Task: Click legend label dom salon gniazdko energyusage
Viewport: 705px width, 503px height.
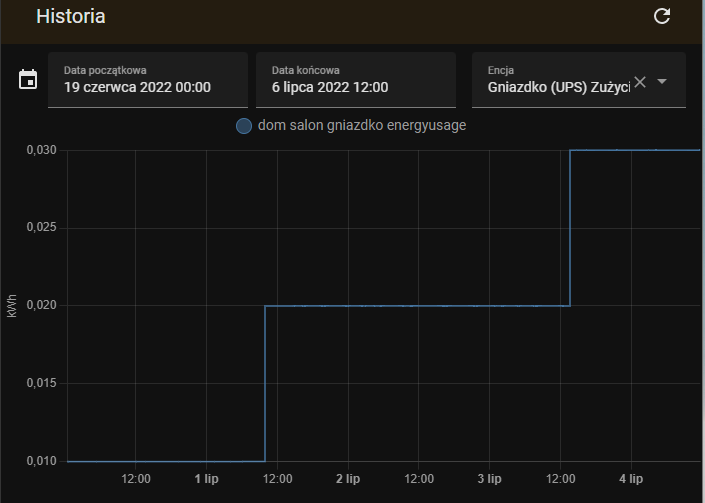Action: pos(362,125)
